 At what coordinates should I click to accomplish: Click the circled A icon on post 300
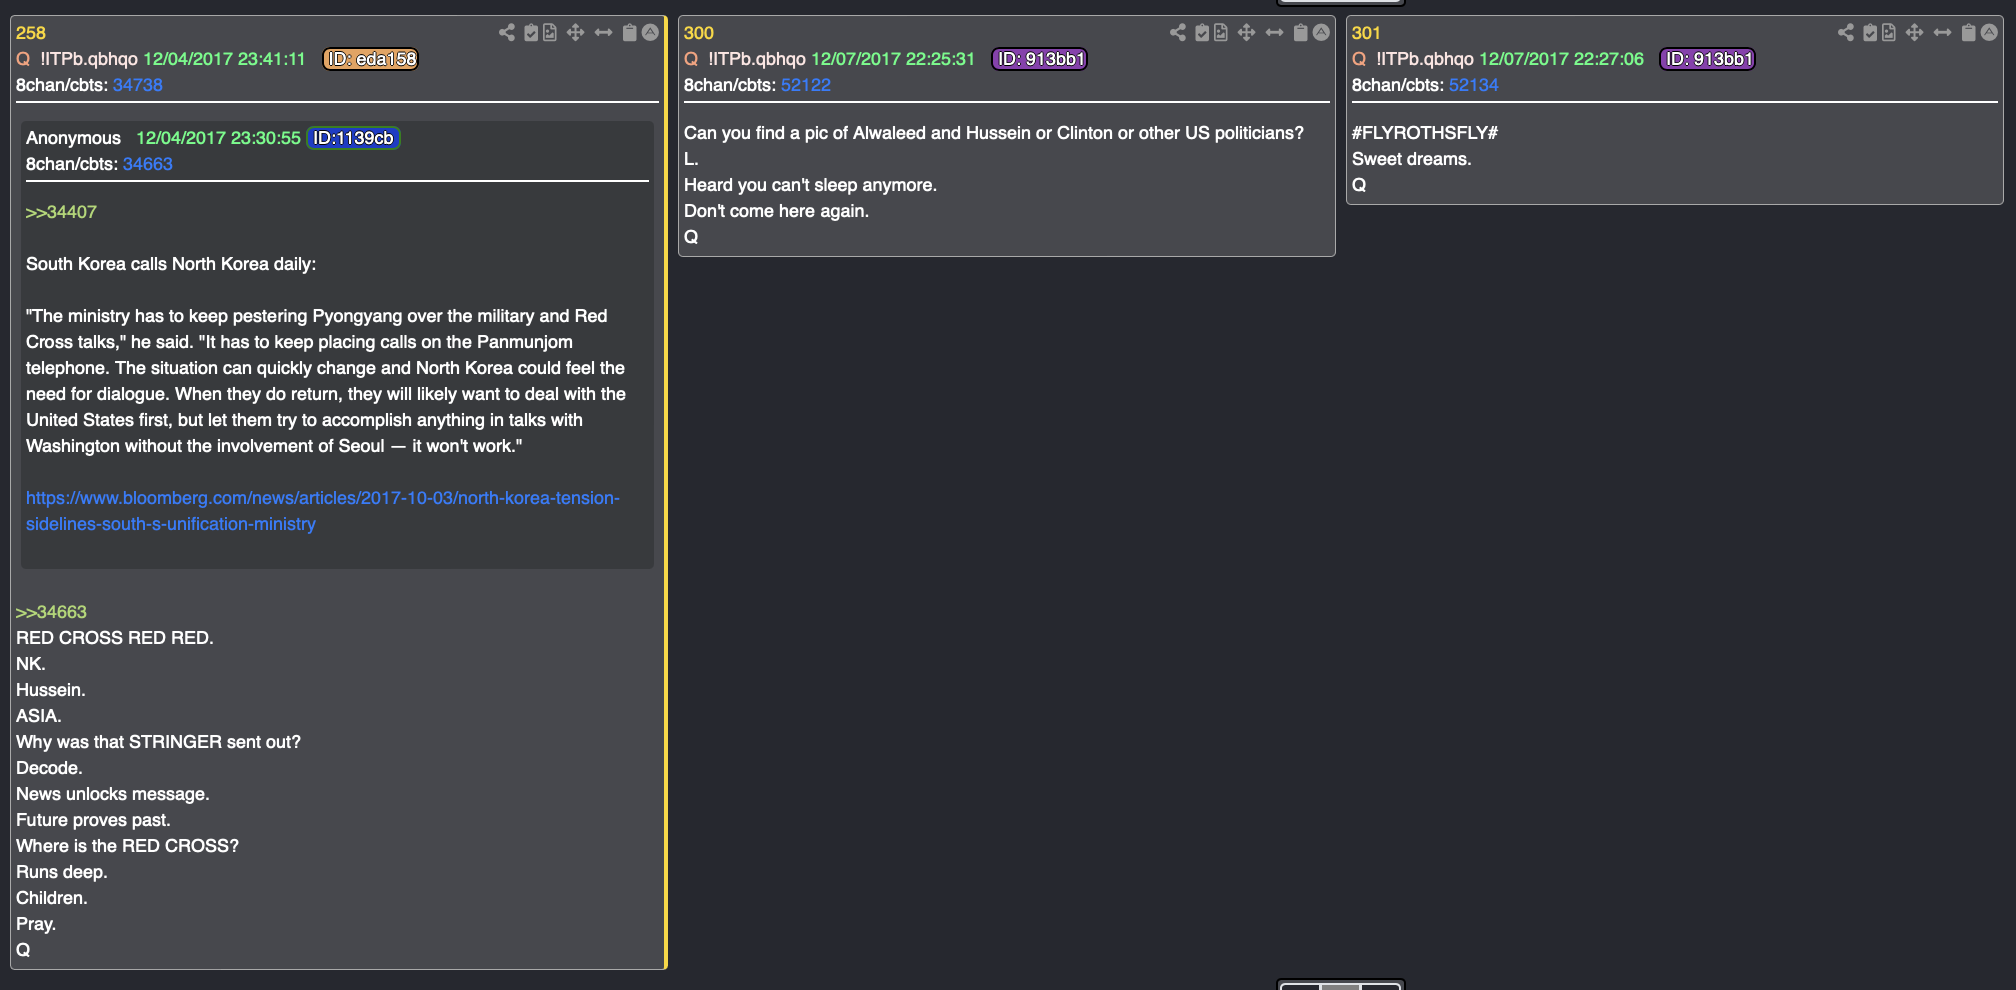[1321, 33]
